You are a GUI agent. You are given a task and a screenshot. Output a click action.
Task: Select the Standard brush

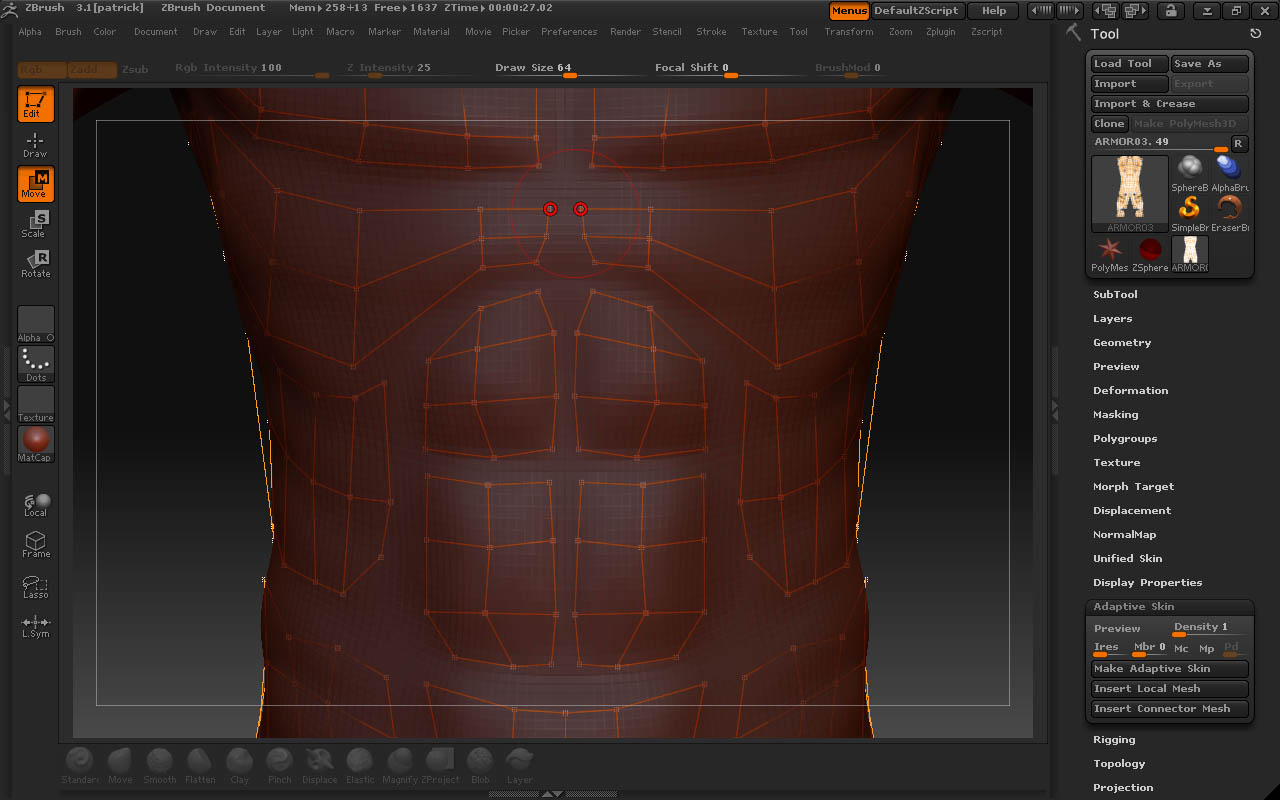(80, 765)
